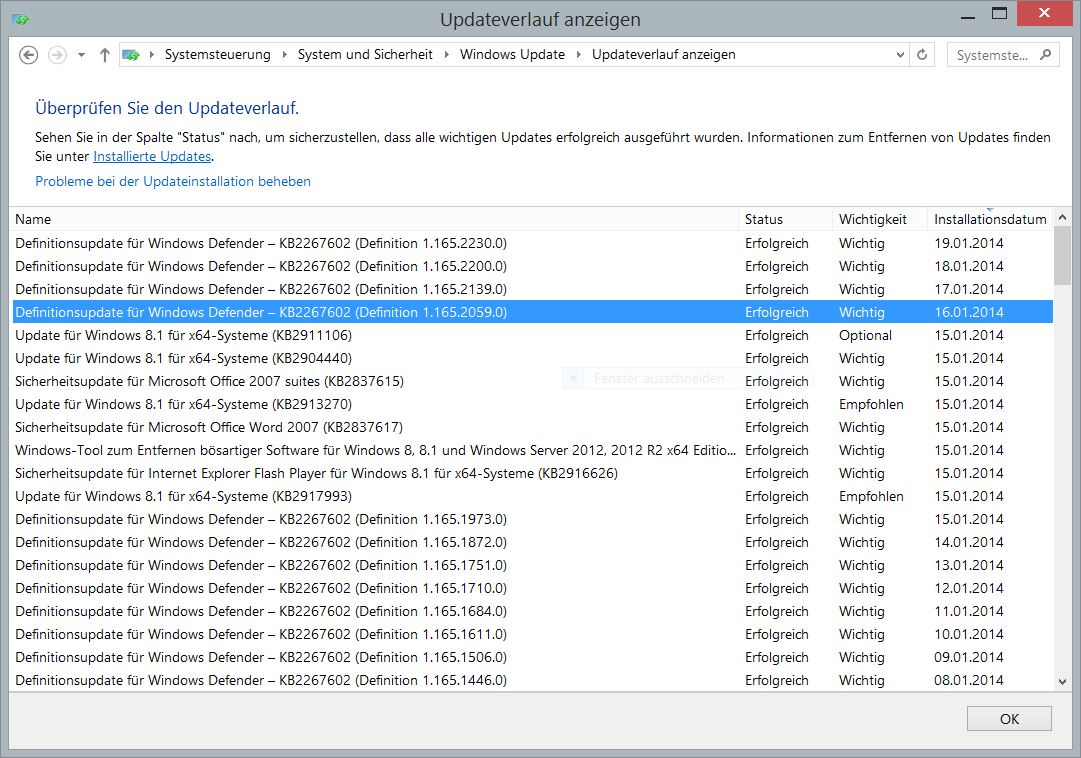Select the Systemsteuerung breadcrumb
This screenshot has width=1081, height=758.
pos(217,54)
